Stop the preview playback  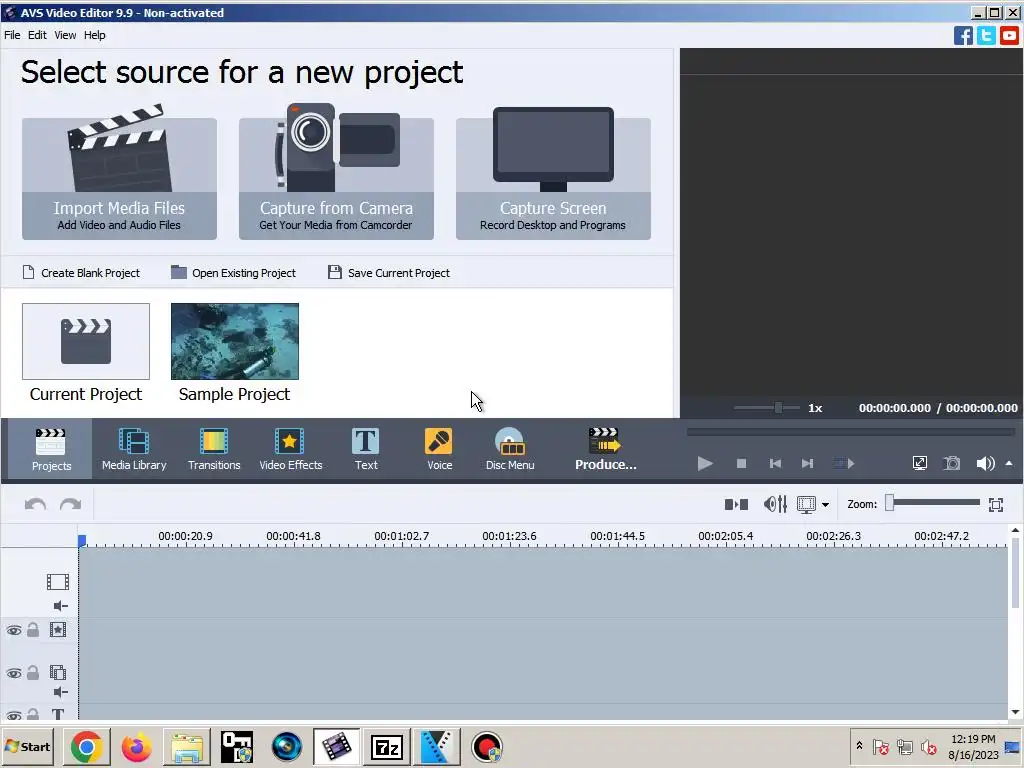click(741, 464)
